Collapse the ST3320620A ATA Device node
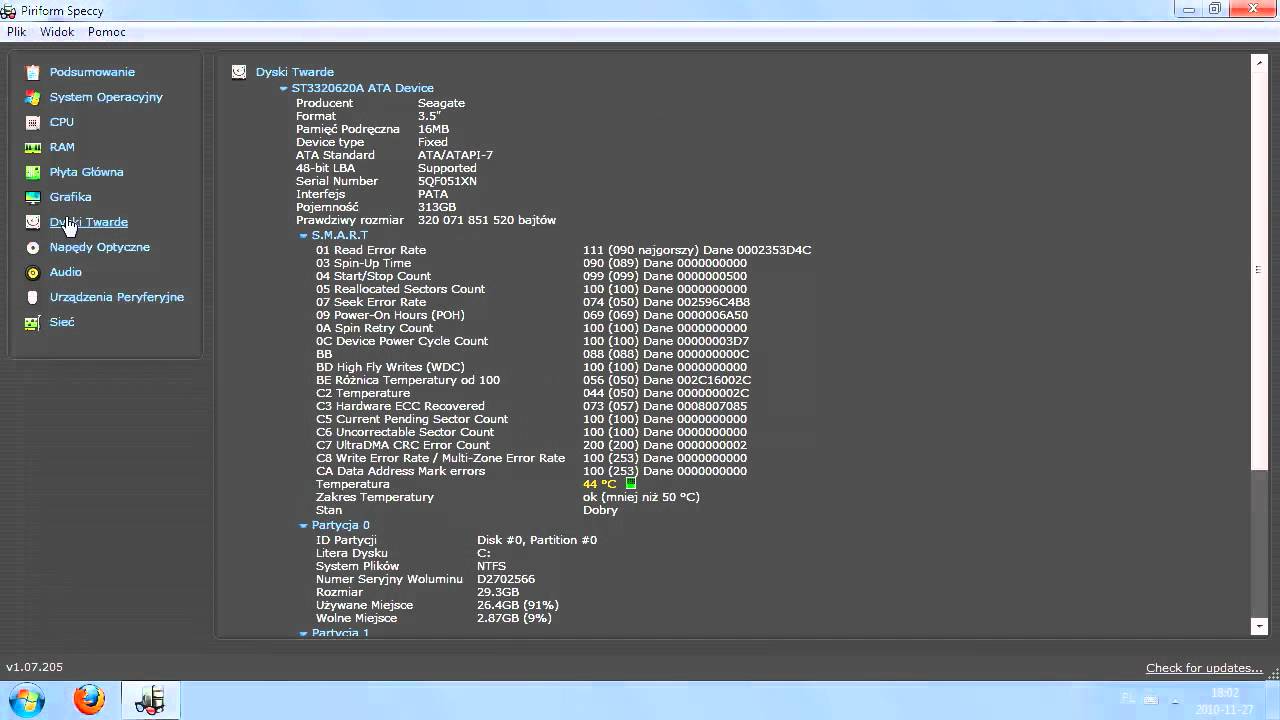1280x720 pixels. pos(284,89)
